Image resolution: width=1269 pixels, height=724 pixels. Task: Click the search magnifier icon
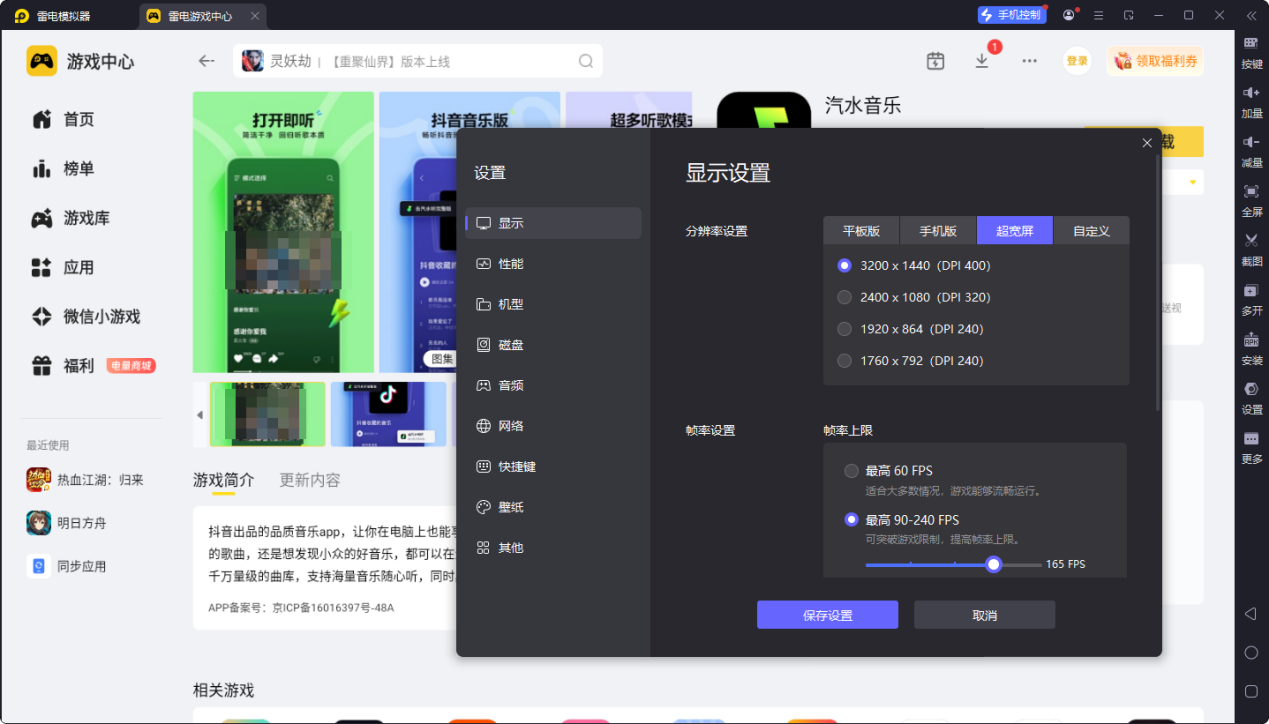click(586, 61)
